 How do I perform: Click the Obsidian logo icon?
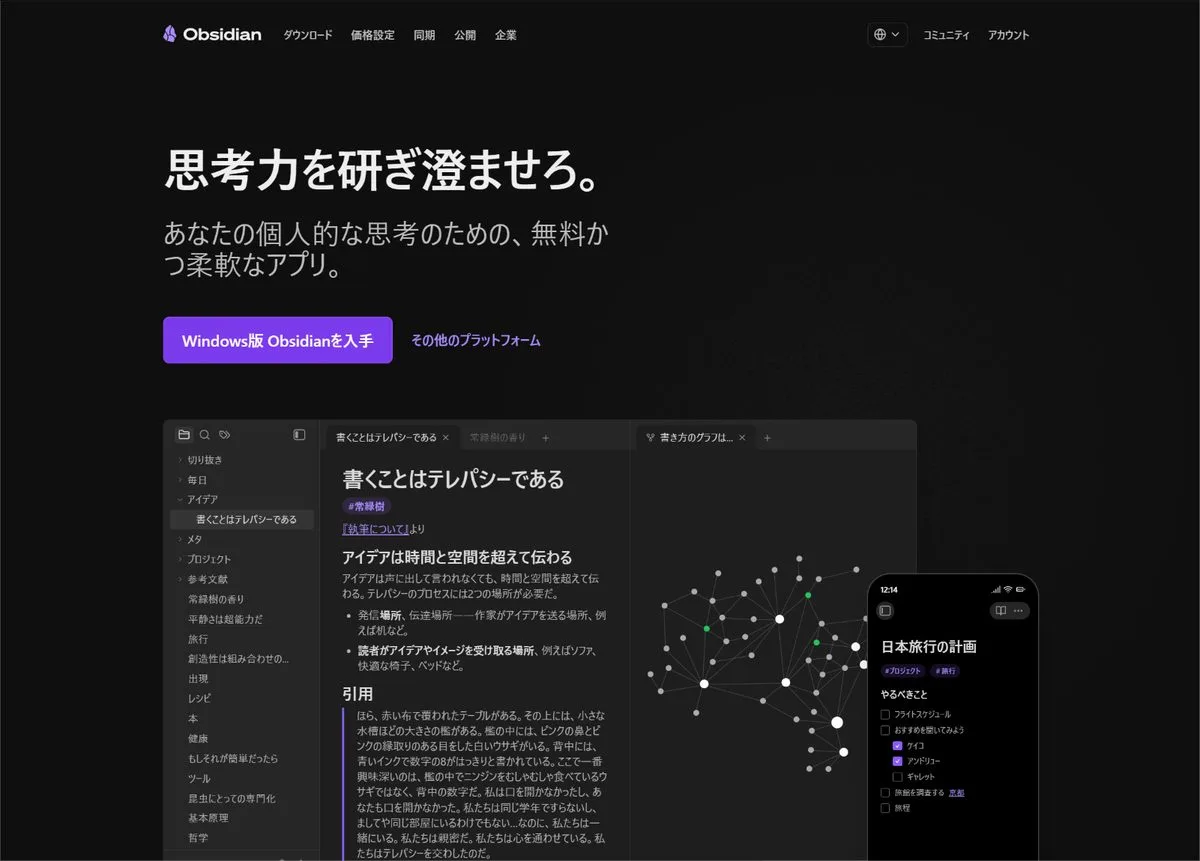[170, 34]
